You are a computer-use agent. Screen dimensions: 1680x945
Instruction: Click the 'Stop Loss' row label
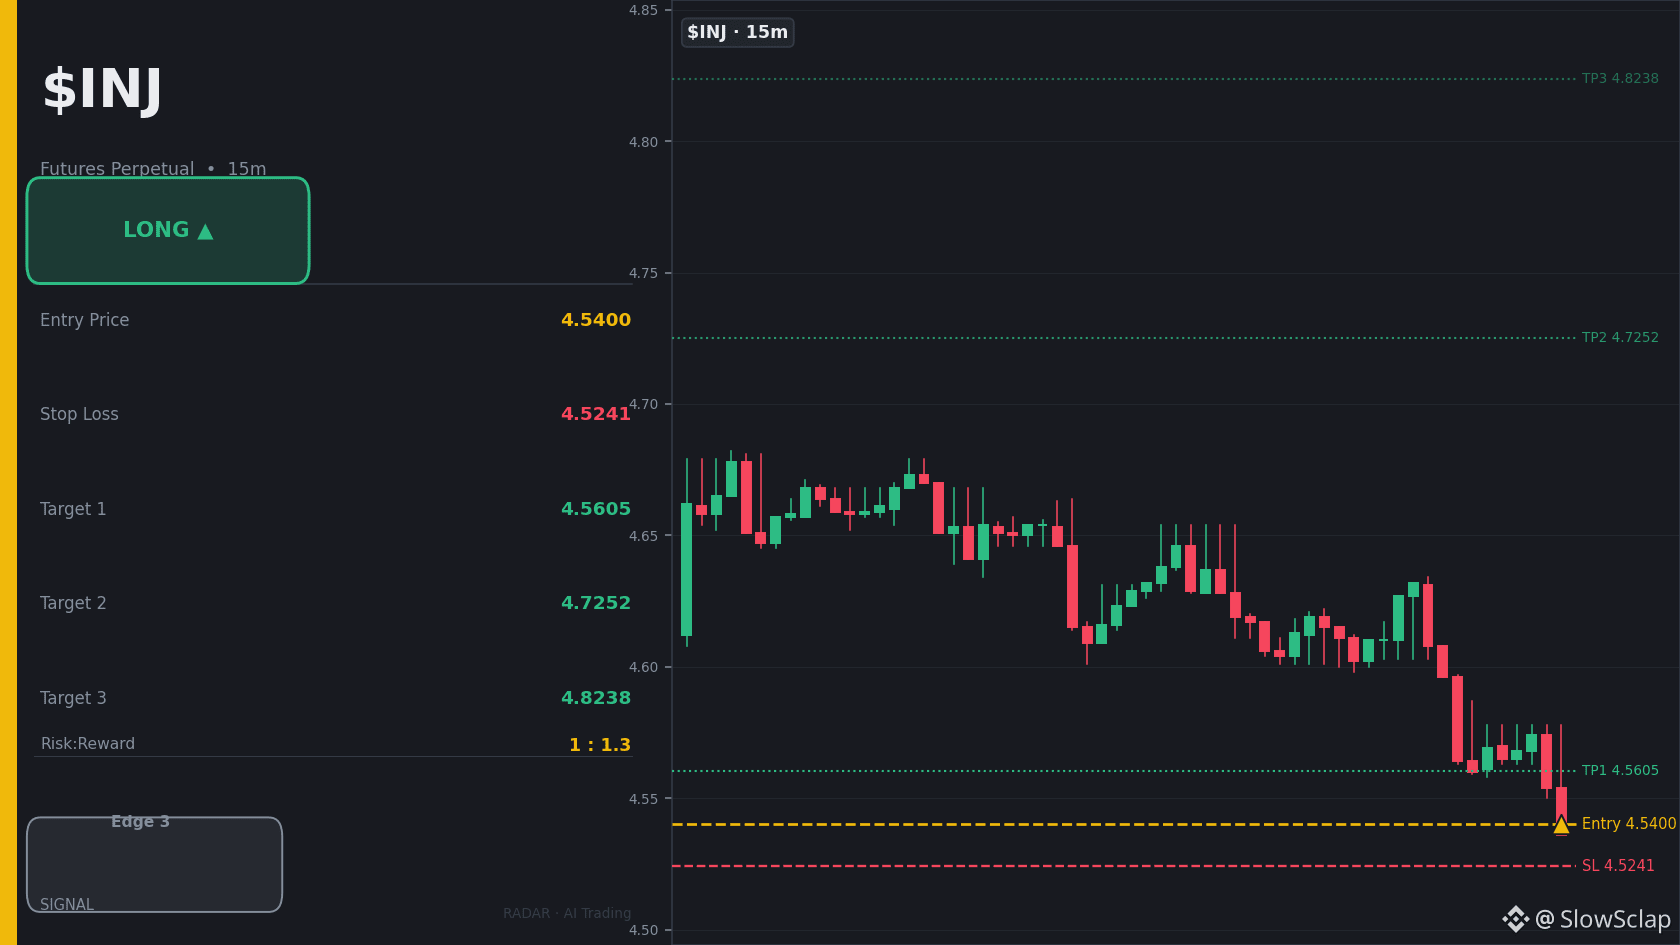pos(79,414)
